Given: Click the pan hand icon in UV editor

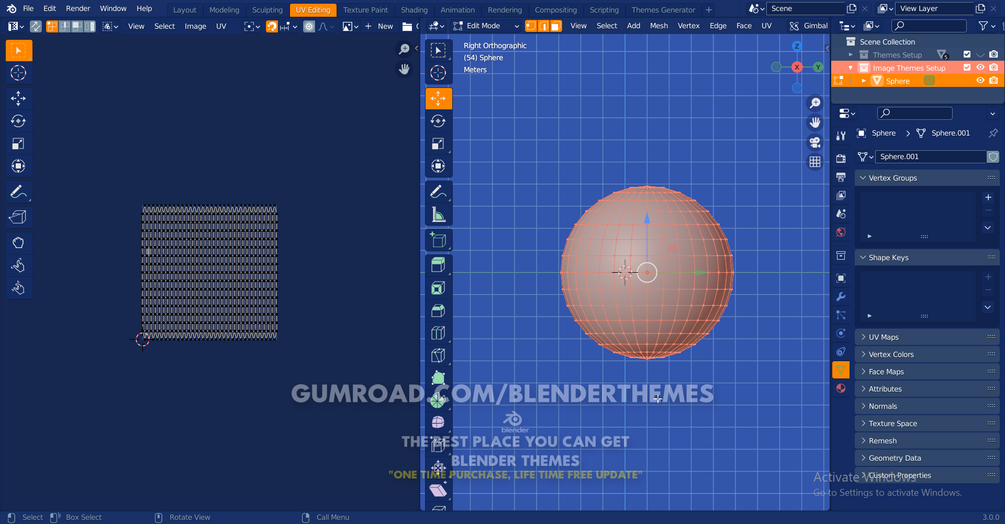Looking at the screenshot, I should (x=404, y=69).
